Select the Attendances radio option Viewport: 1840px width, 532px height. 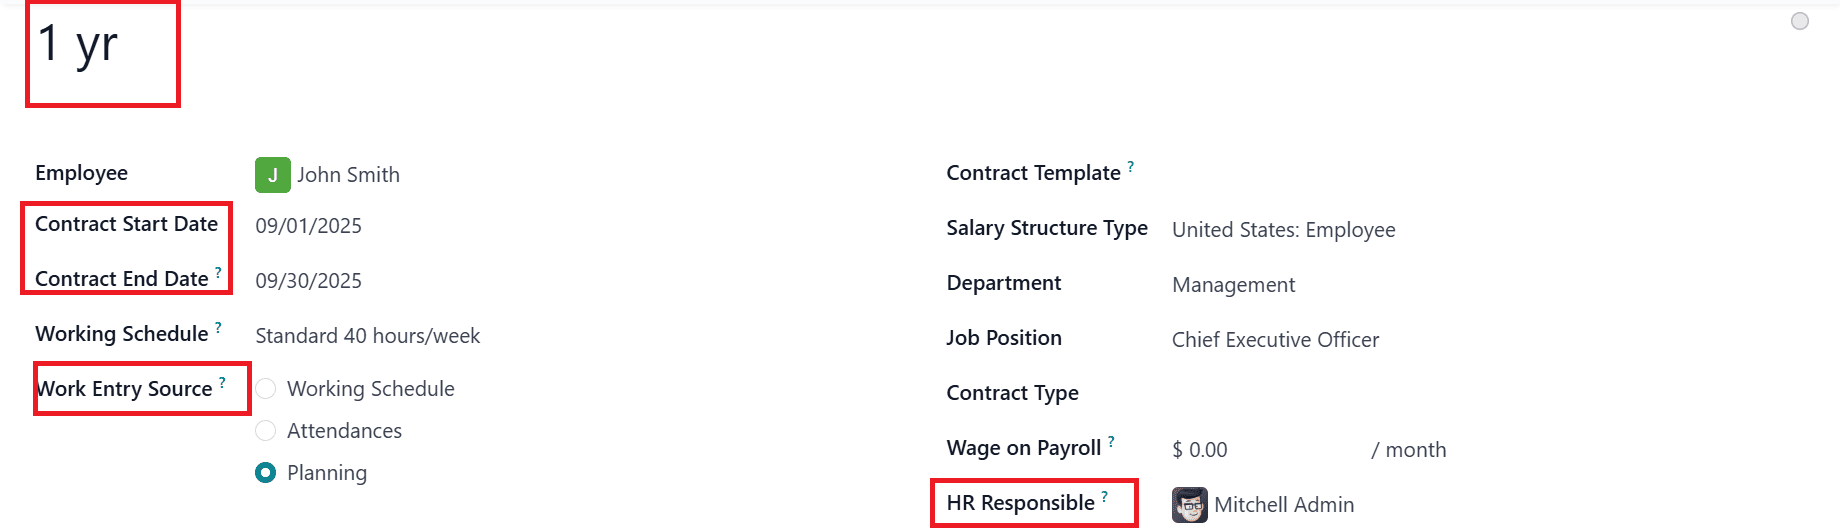pos(265,431)
